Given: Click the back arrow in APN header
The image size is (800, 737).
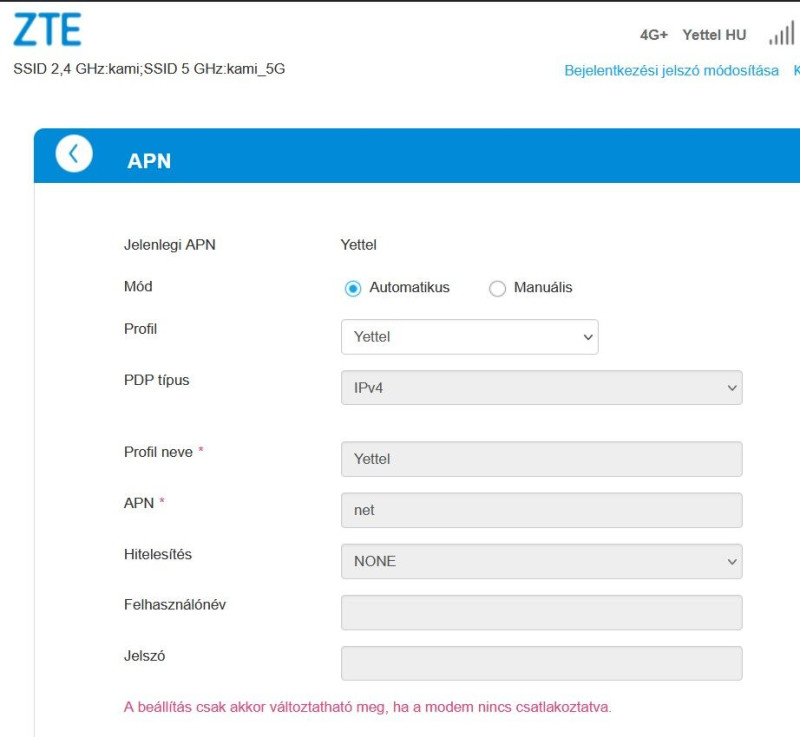Looking at the screenshot, I should [74, 154].
